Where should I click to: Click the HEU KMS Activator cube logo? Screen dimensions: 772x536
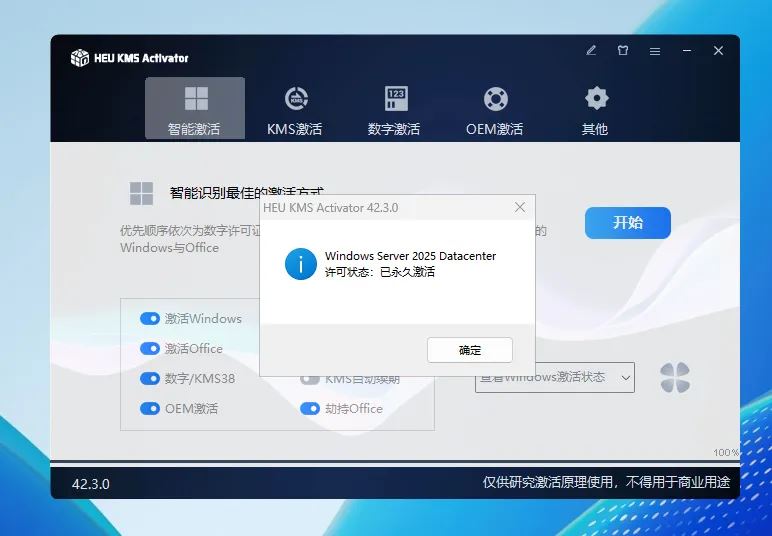(x=80, y=58)
